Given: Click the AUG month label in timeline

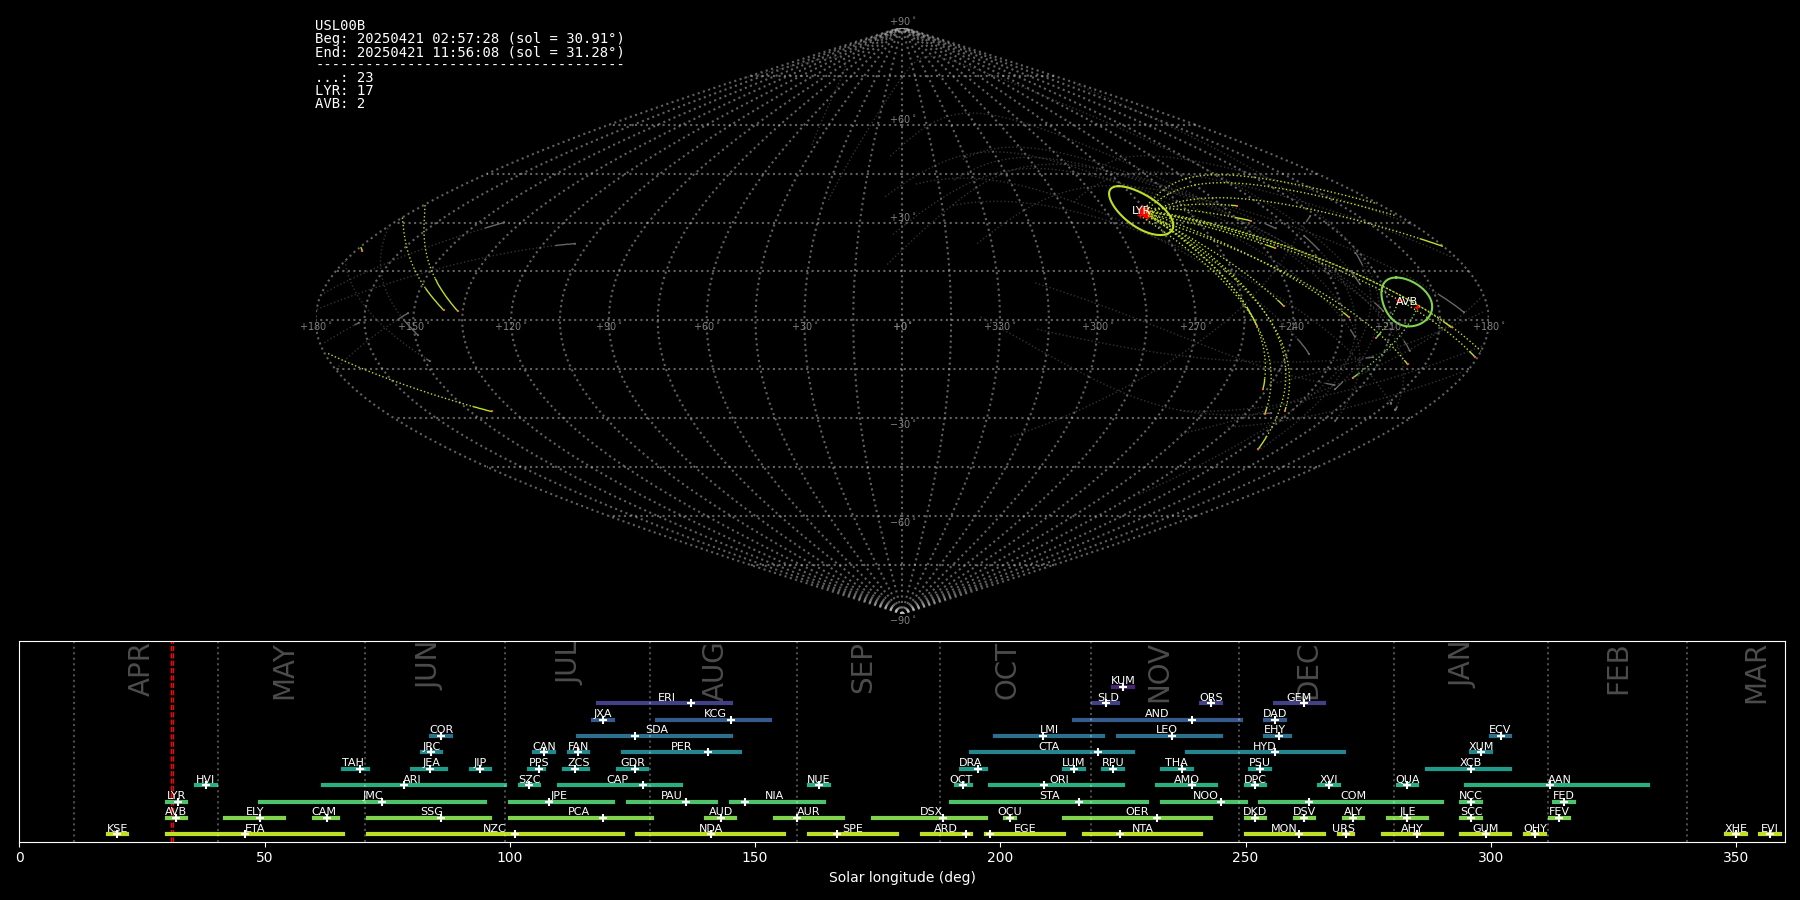Looking at the screenshot, I should (713, 672).
